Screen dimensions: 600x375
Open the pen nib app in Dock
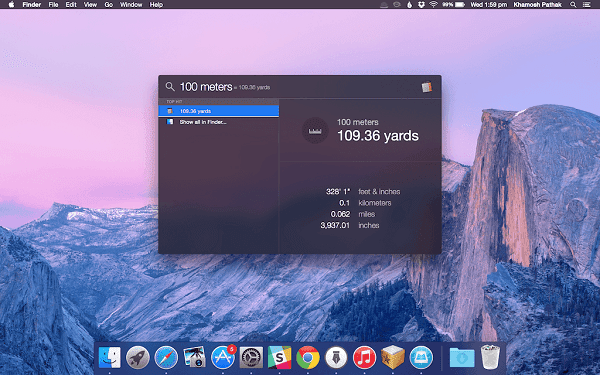(x=336, y=358)
